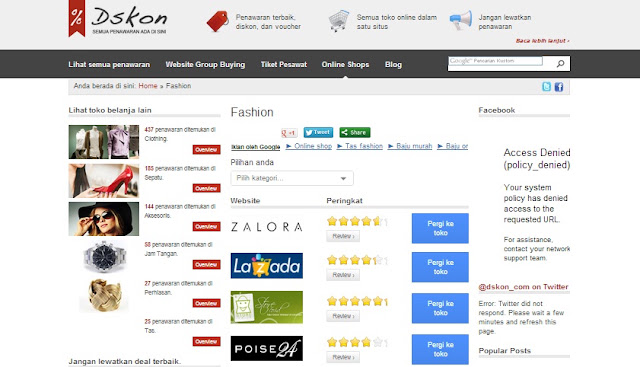Viewport: 640px width, 367px height.
Task: Click the 185 penawaran Sepatu text
Action: click(x=180, y=173)
